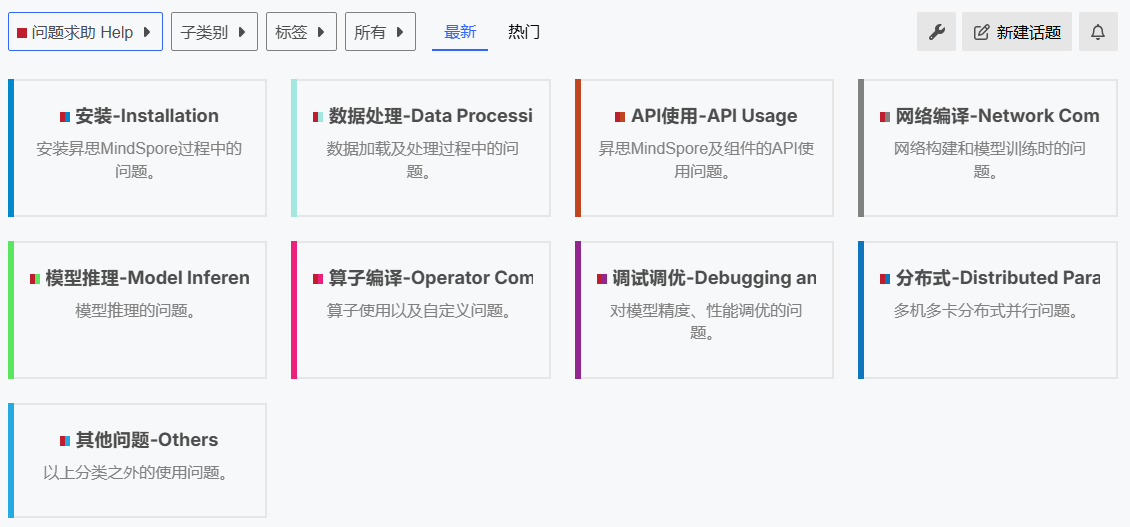1130x527 pixels.
Task: Click the red square in the Help dropdown
Action: (22, 33)
